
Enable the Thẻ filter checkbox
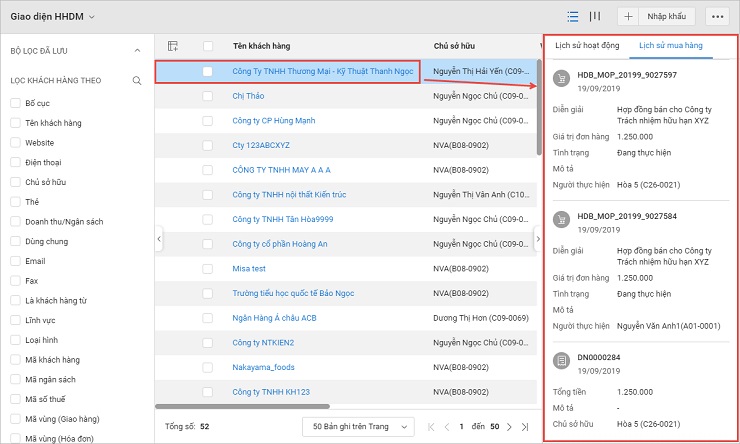(x=16, y=202)
